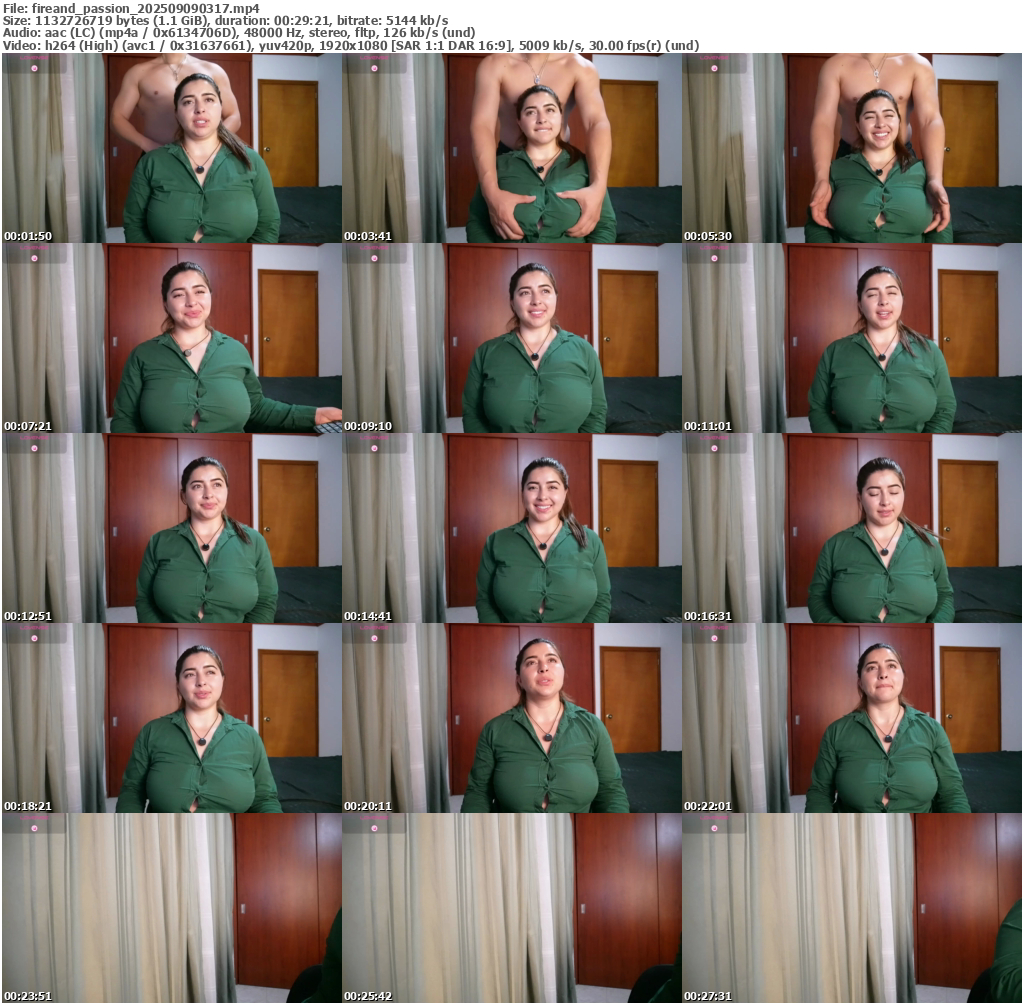This screenshot has width=1024, height=1003.
Task: Click the "Audio: aac (LC)" info line
Action: (239, 33)
